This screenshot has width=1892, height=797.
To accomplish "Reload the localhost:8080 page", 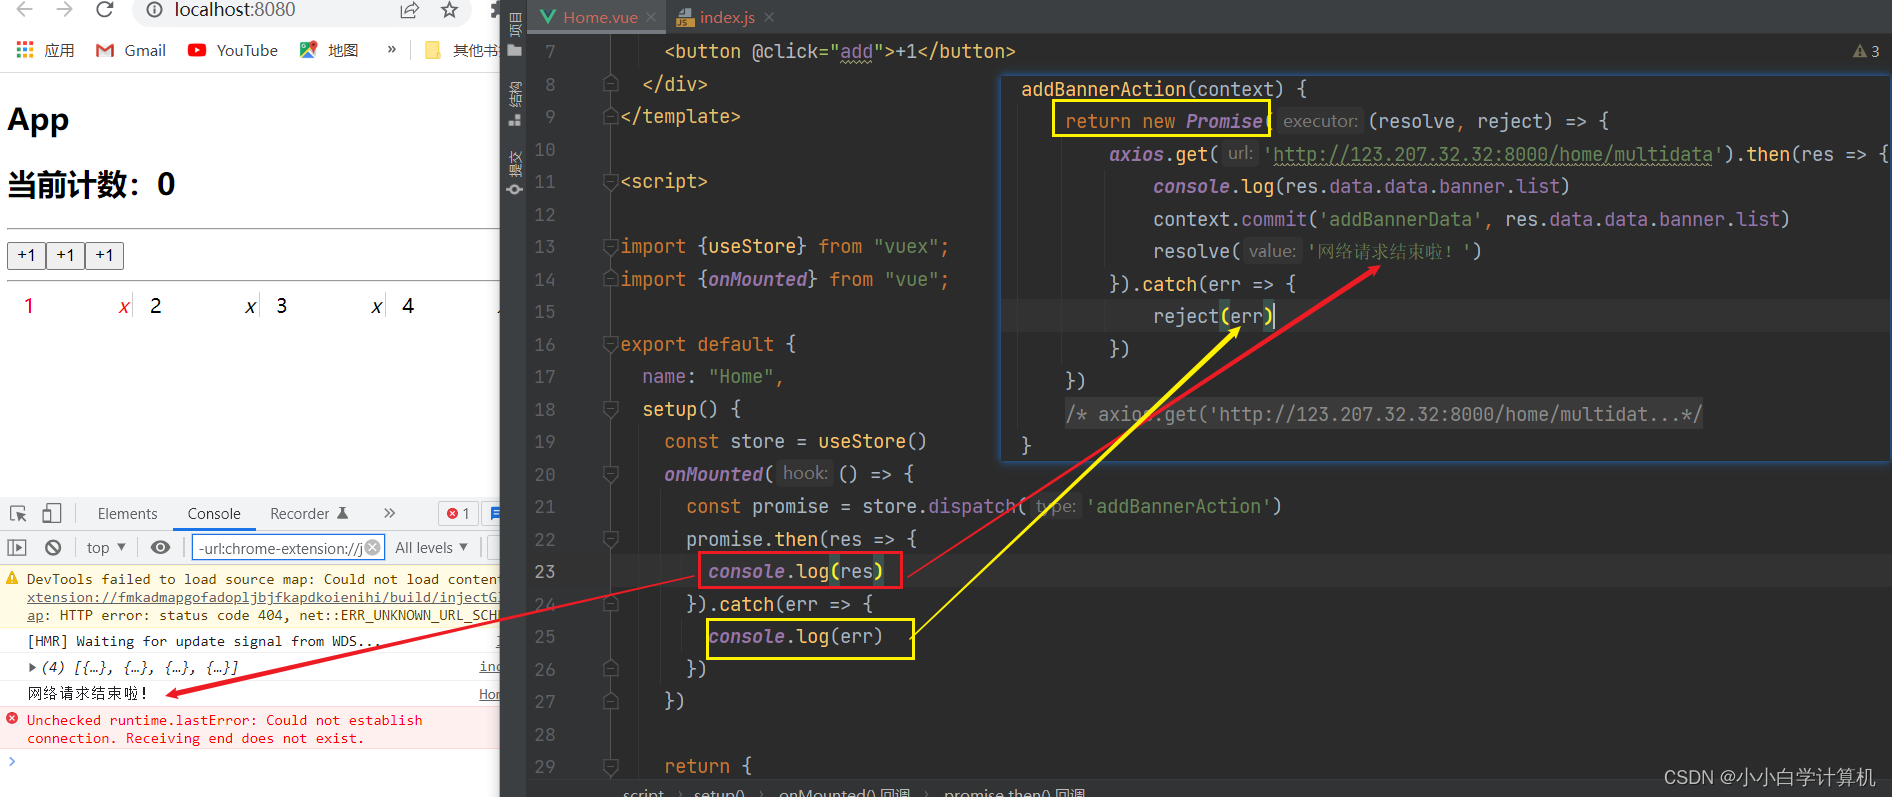I will tap(104, 10).
